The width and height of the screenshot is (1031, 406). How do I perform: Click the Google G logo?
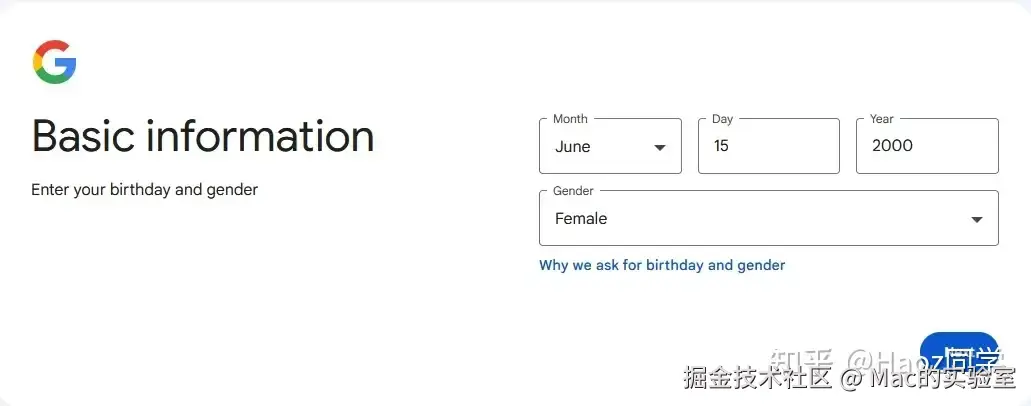click(54, 62)
